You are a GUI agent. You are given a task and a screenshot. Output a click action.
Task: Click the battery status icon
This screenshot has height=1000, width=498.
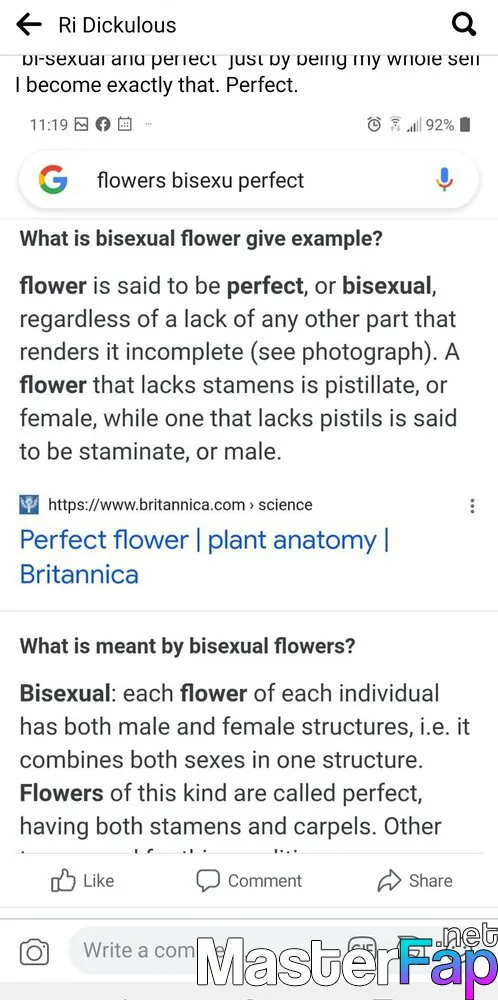click(465, 124)
